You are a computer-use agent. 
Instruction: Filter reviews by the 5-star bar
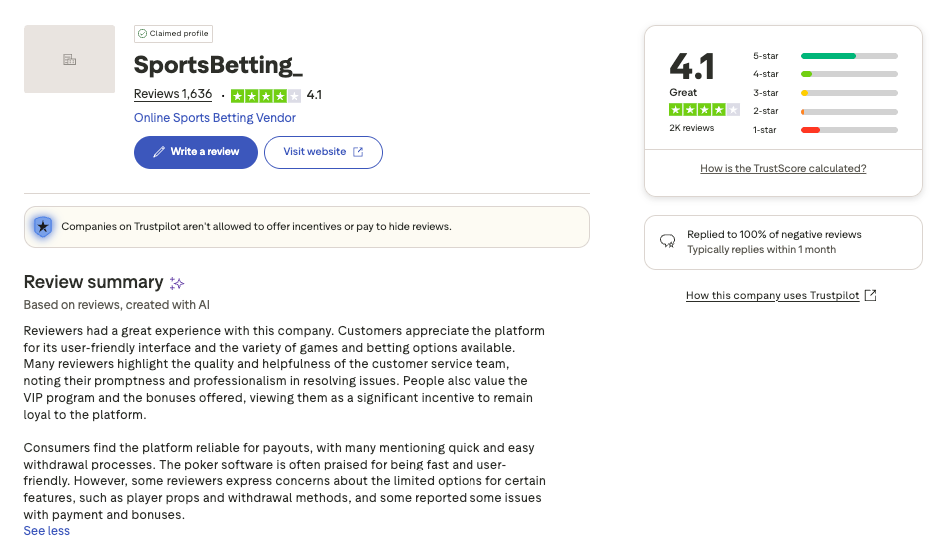point(848,56)
